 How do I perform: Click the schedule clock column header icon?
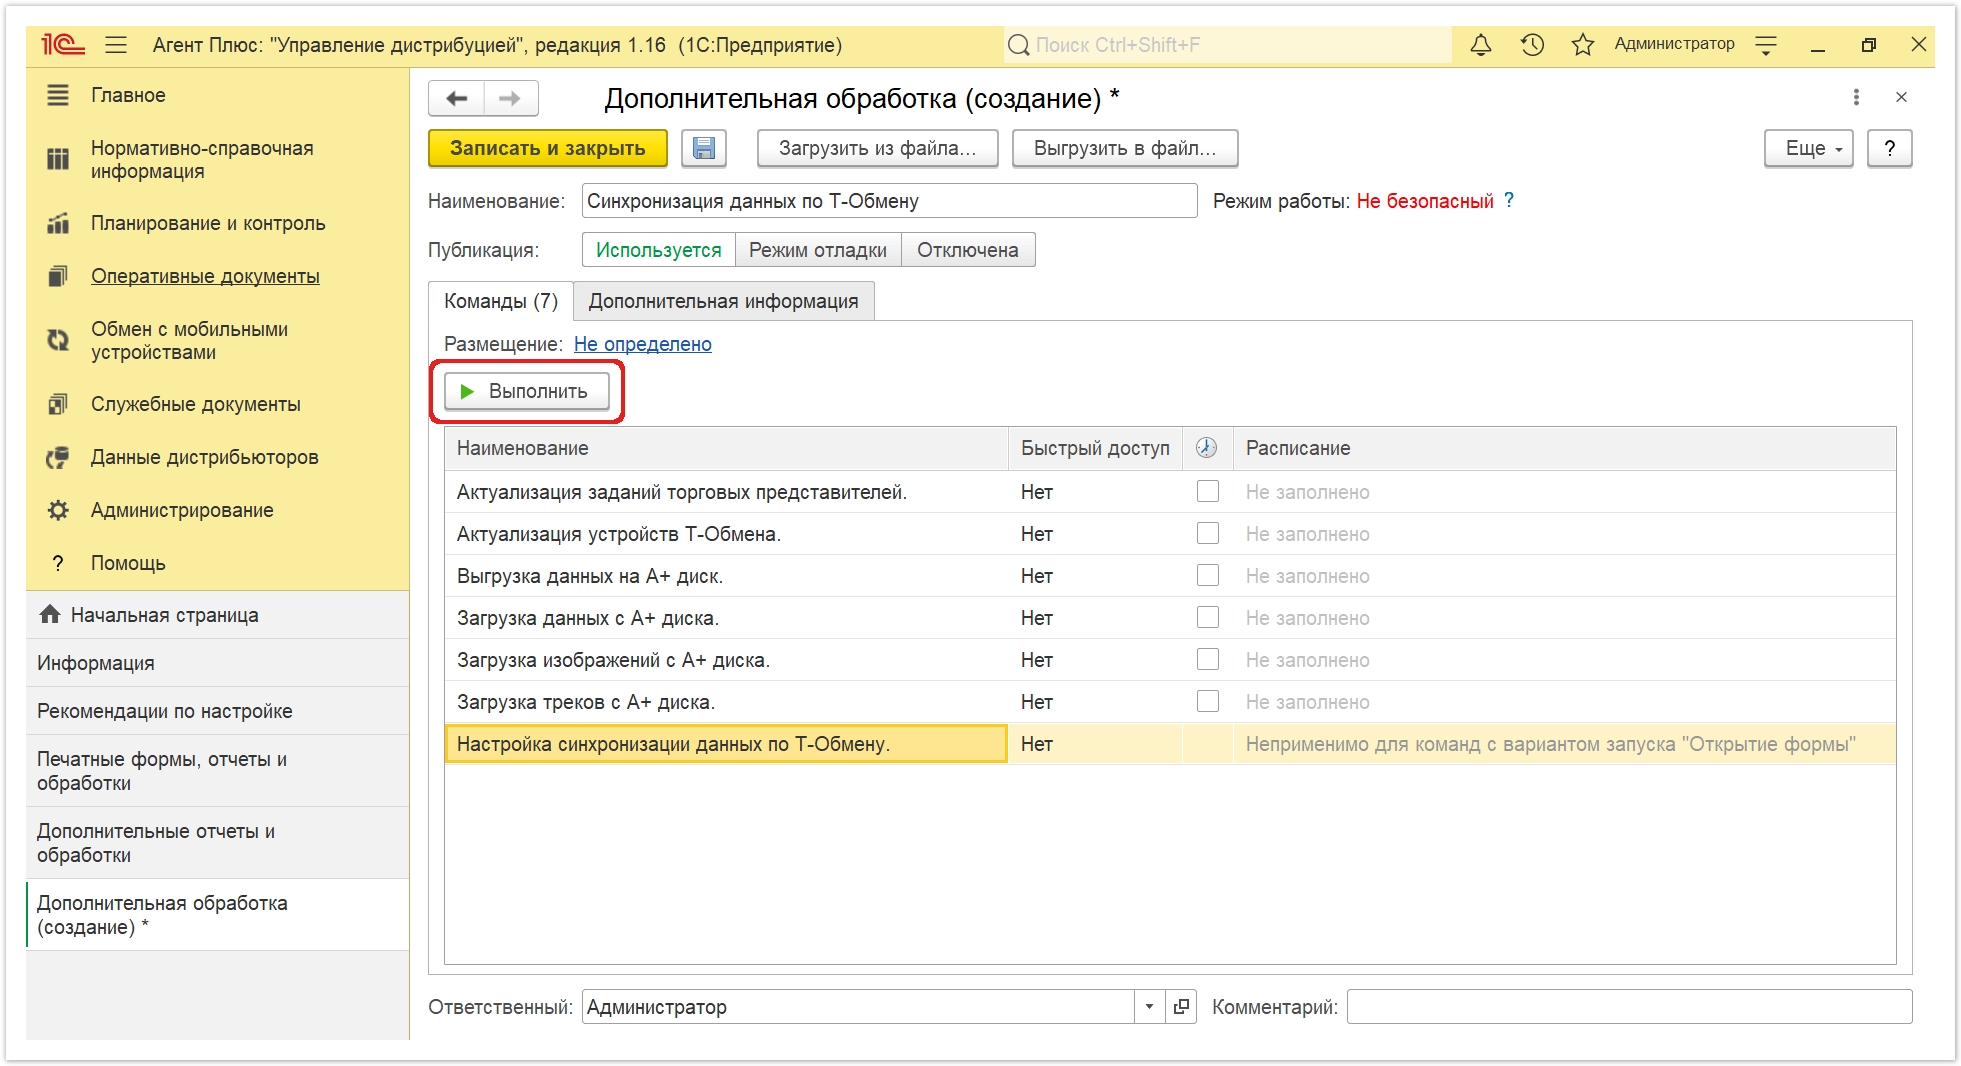[1207, 448]
